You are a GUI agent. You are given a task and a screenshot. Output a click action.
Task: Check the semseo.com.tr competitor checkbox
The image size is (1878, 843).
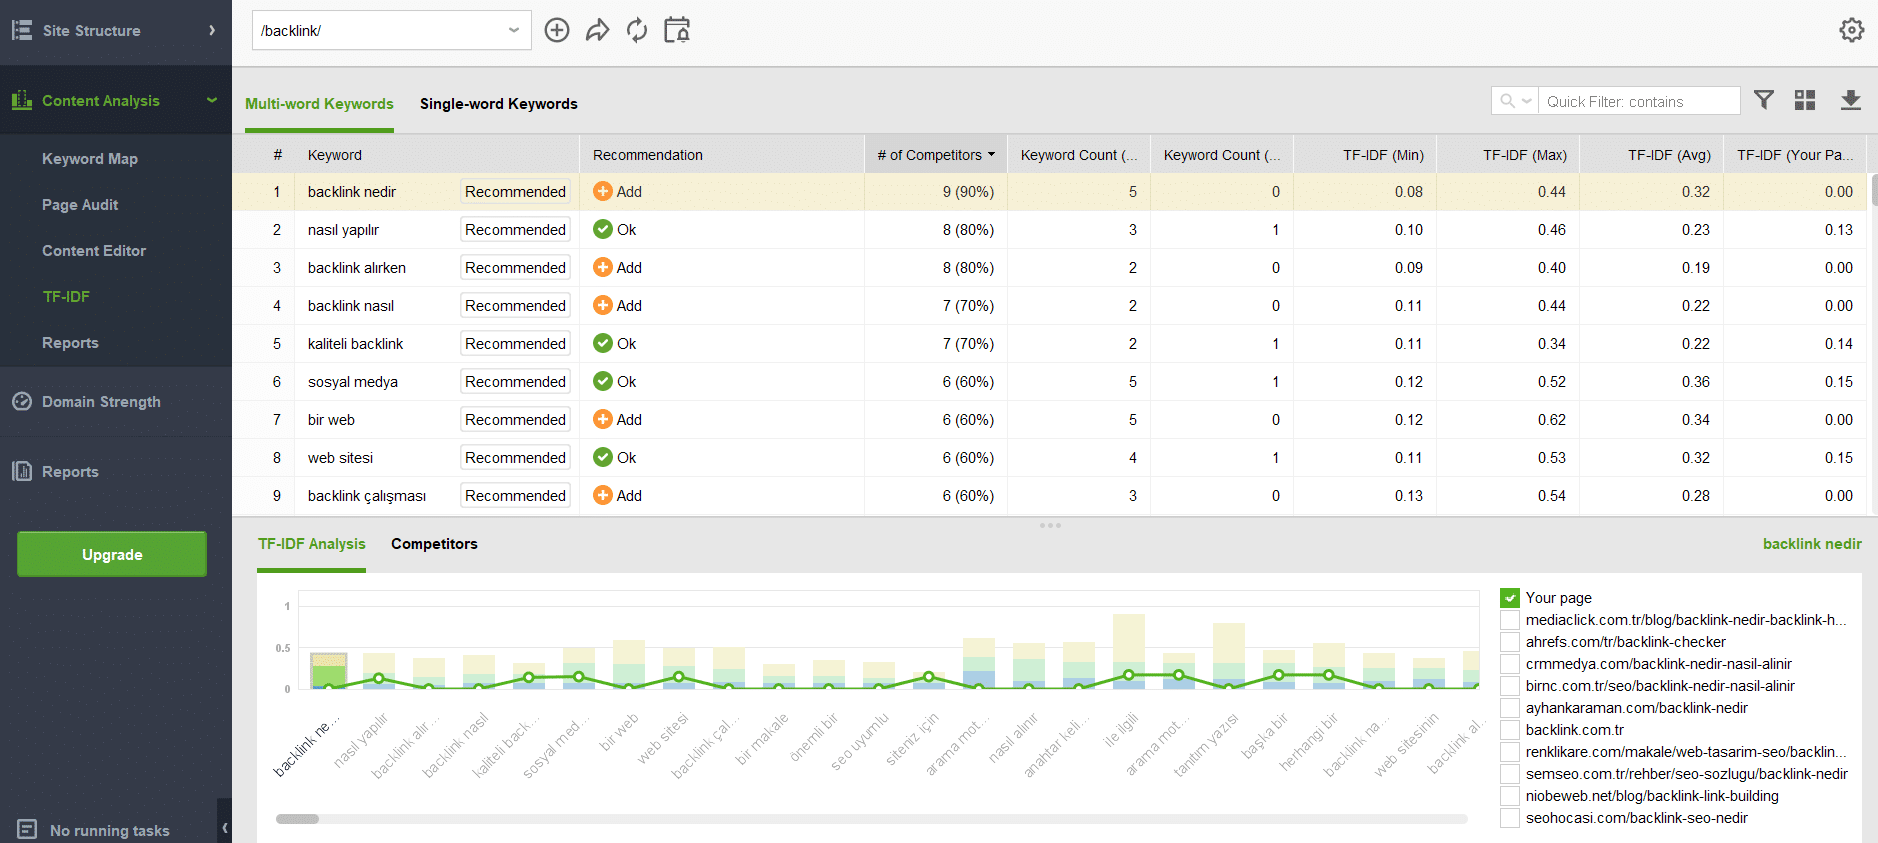click(x=1510, y=774)
